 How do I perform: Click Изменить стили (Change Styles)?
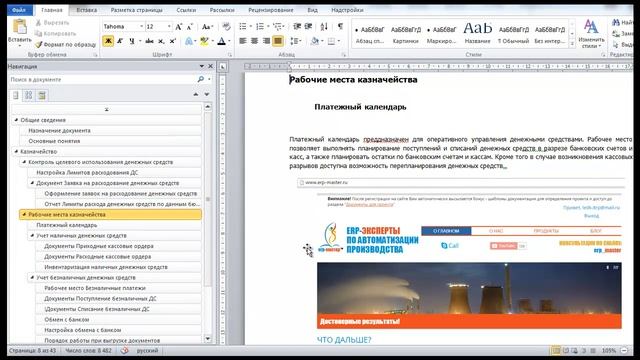(591, 33)
